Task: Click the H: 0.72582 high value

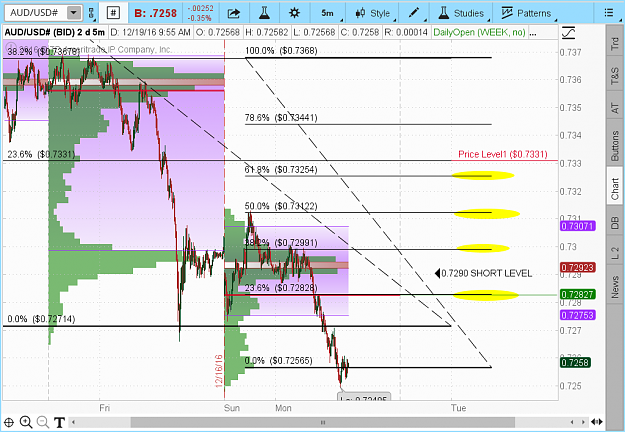Action: click(266, 32)
